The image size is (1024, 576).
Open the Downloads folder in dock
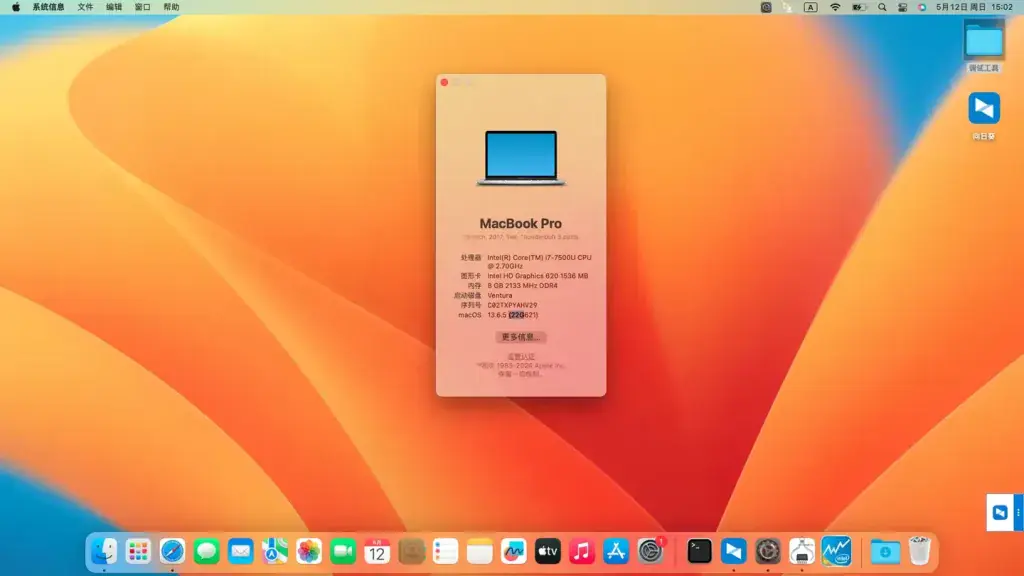(885, 551)
